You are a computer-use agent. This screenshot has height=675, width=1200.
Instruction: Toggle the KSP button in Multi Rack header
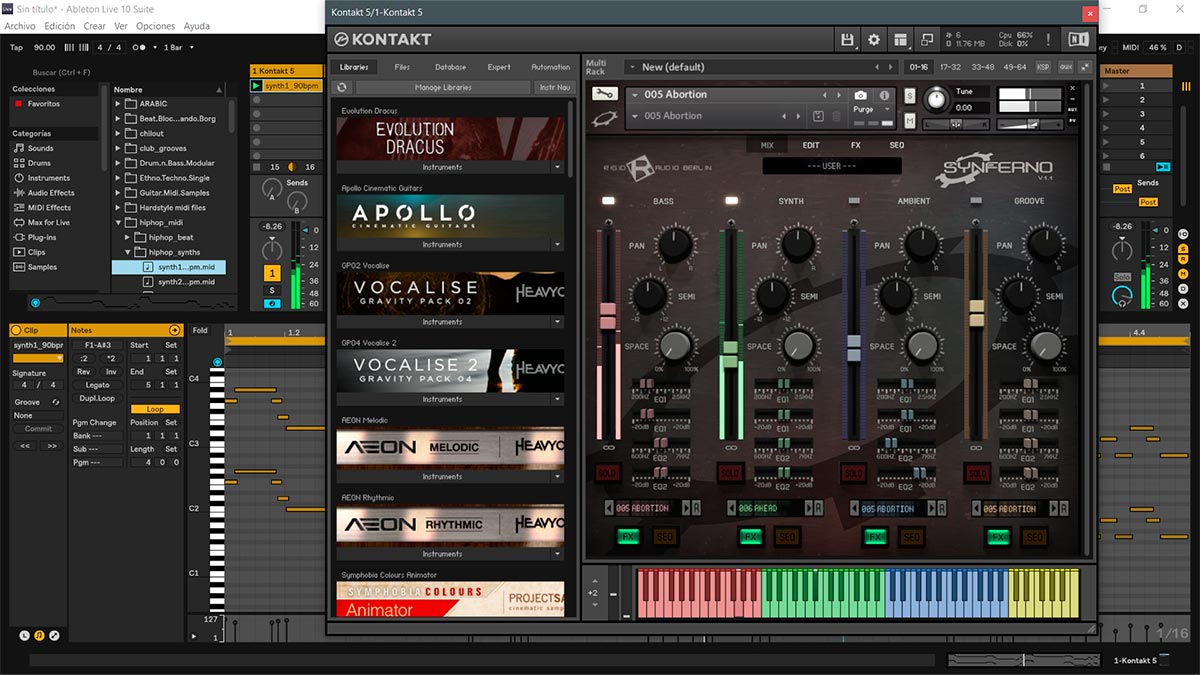point(1043,67)
